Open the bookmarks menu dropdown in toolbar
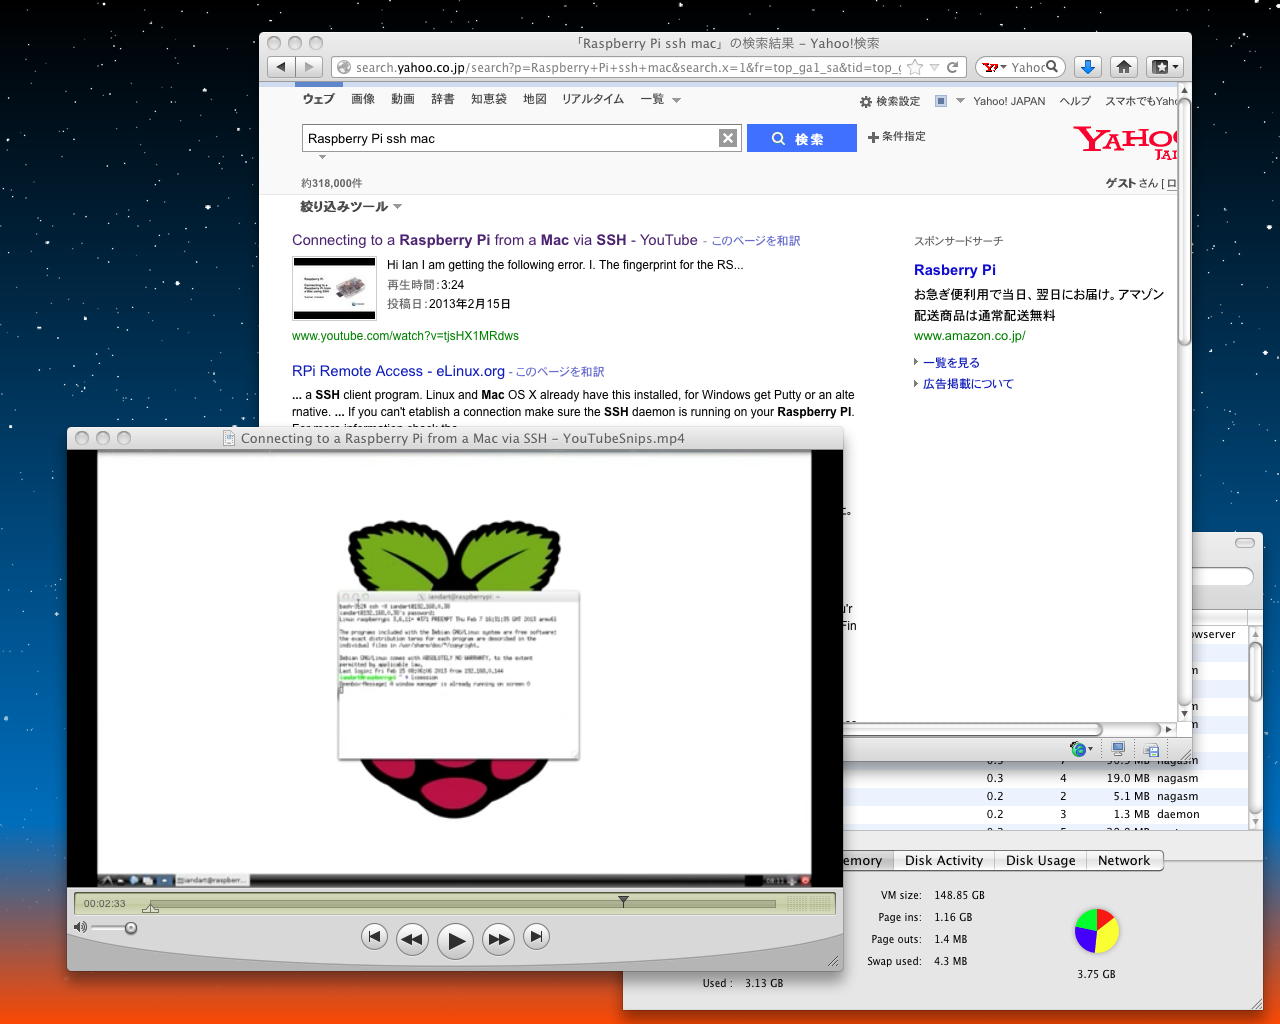1280x1024 pixels. [1164, 67]
